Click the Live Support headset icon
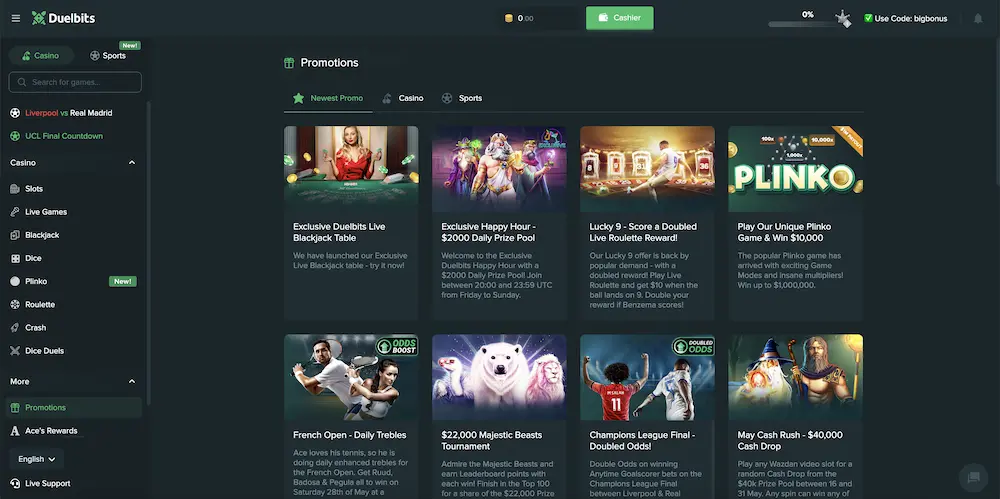The image size is (1000, 499). pos(15,484)
